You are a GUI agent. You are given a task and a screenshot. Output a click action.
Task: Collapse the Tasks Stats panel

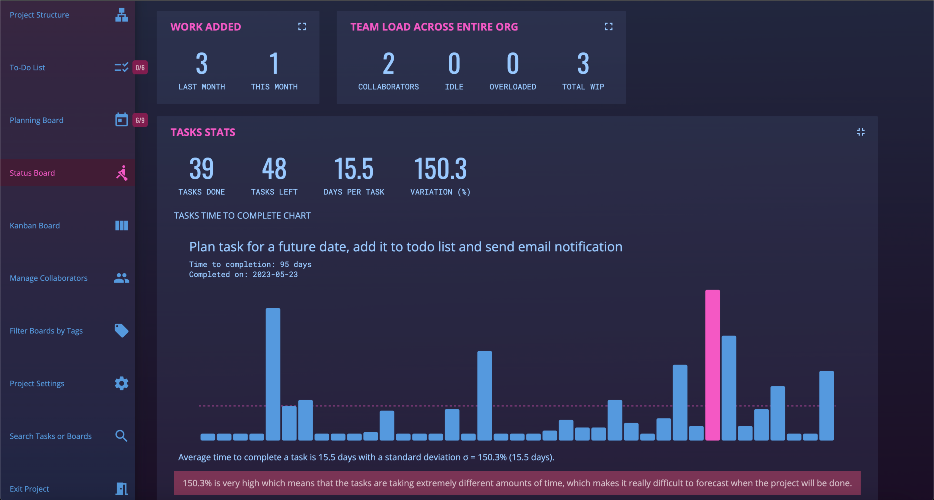pos(861,132)
